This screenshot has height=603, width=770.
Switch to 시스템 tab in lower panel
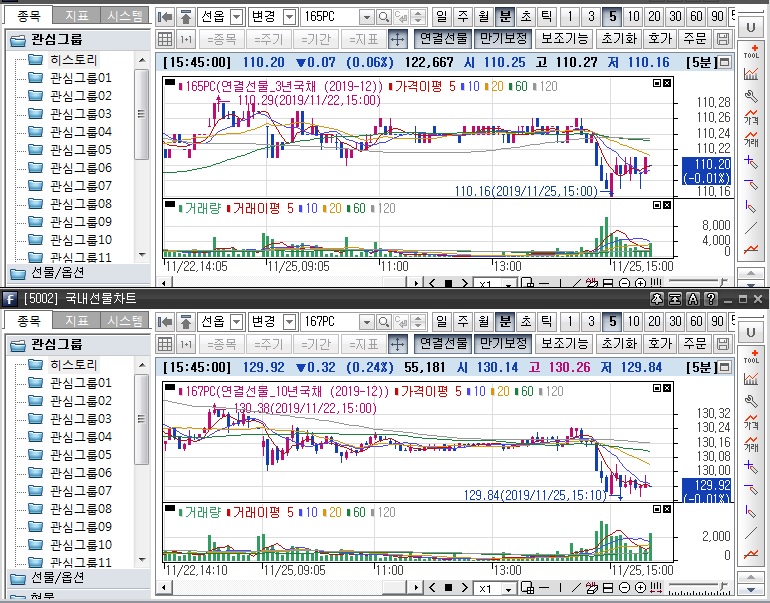[x=125, y=321]
